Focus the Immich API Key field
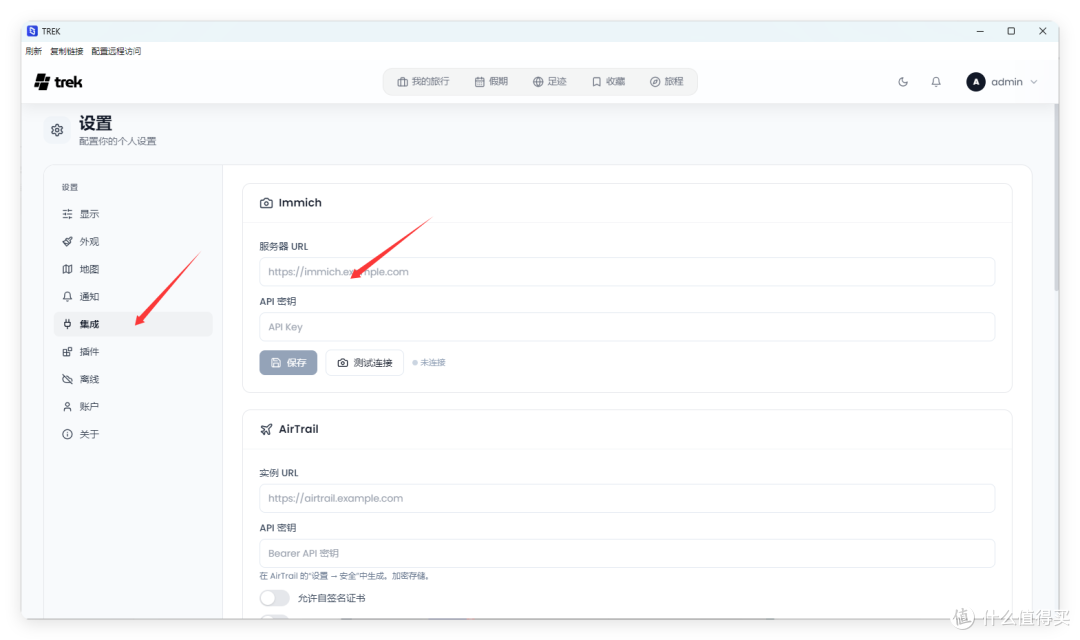Screen dimensions: 1080x640 click(x=627, y=327)
